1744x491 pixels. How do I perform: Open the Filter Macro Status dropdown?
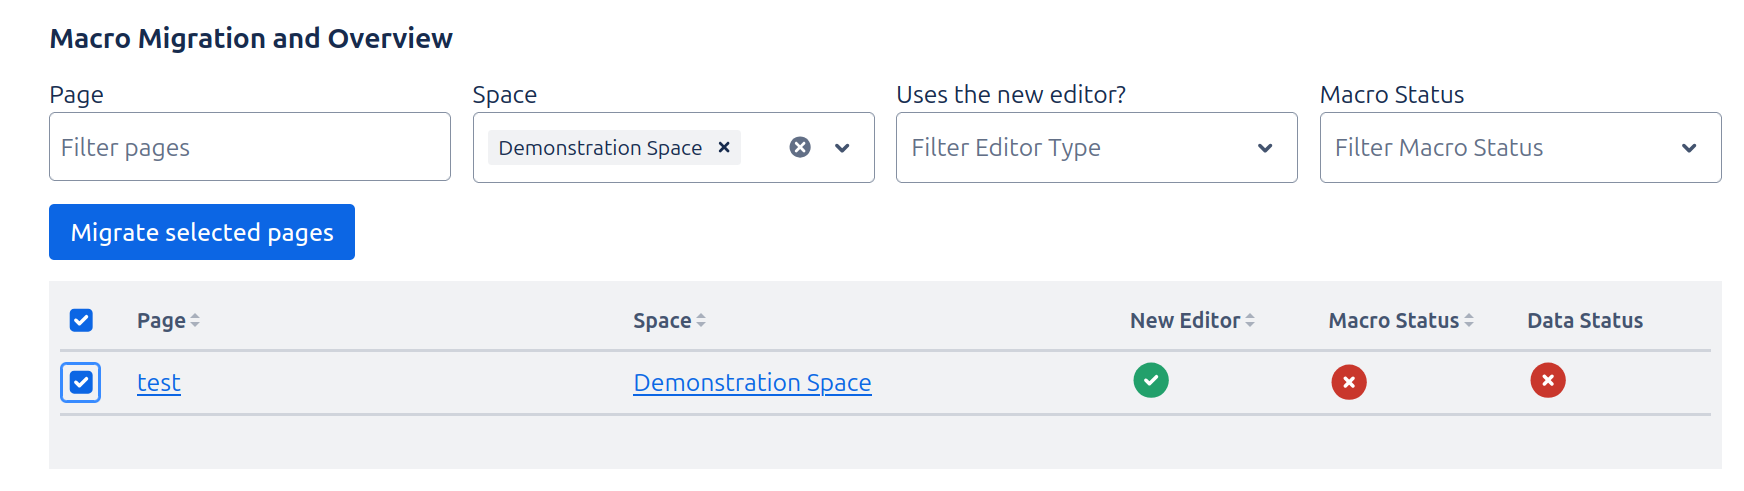1520,148
